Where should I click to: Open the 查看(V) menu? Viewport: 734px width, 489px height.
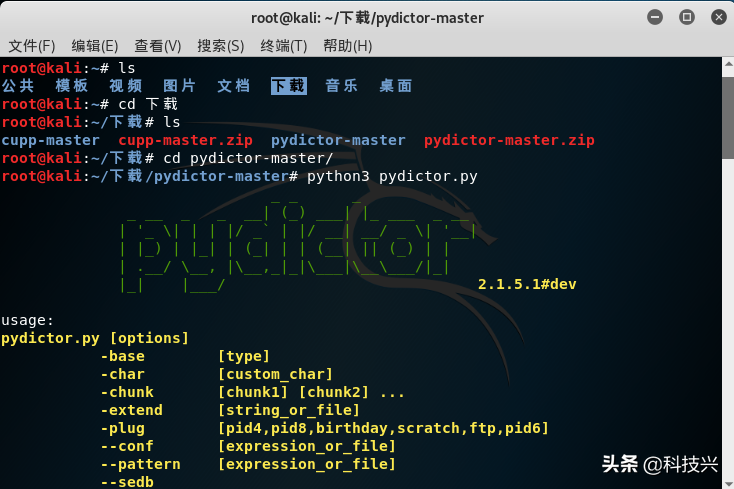158,46
